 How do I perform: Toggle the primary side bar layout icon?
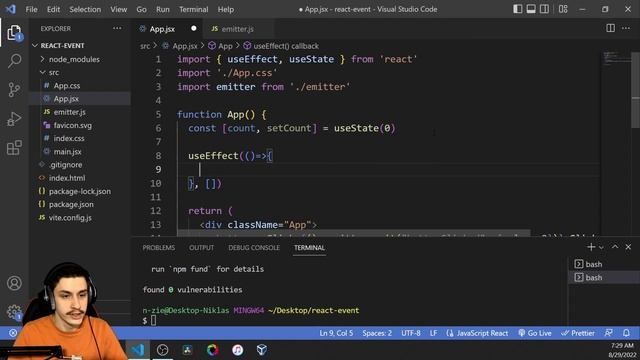point(518,9)
